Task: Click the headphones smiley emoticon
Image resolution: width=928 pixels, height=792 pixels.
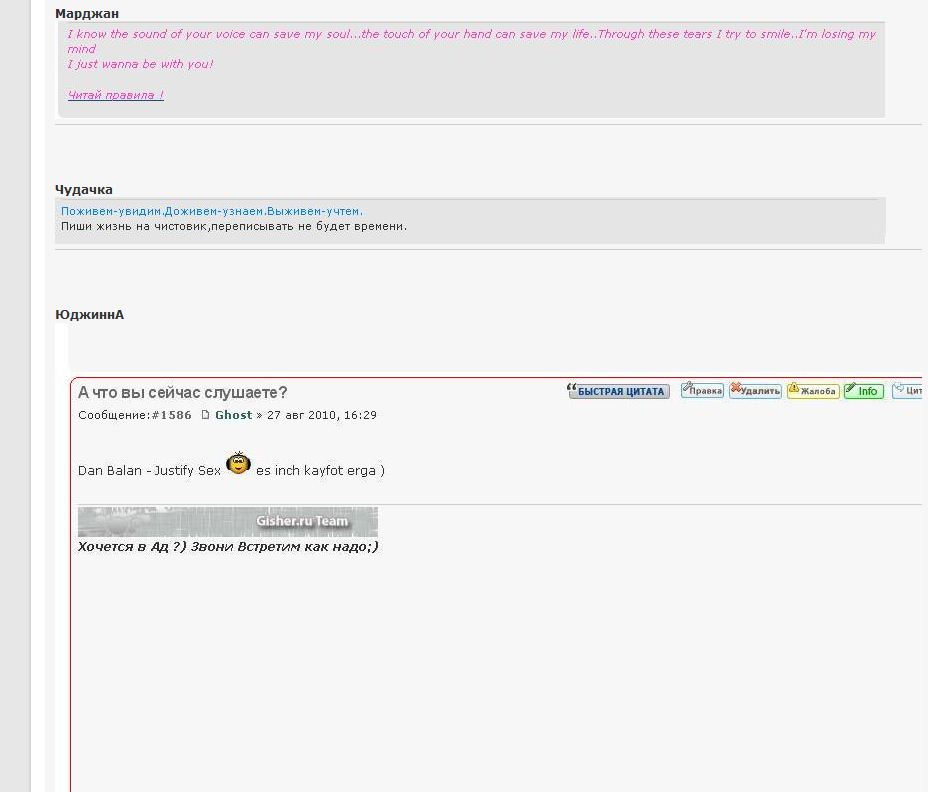Action: tap(238, 464)
